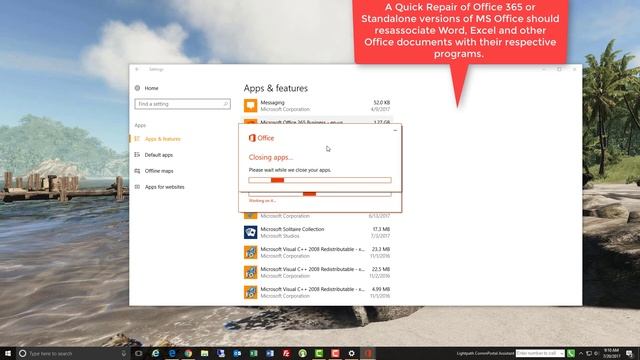Click the Home gear icon in Settings

(138, 88)
